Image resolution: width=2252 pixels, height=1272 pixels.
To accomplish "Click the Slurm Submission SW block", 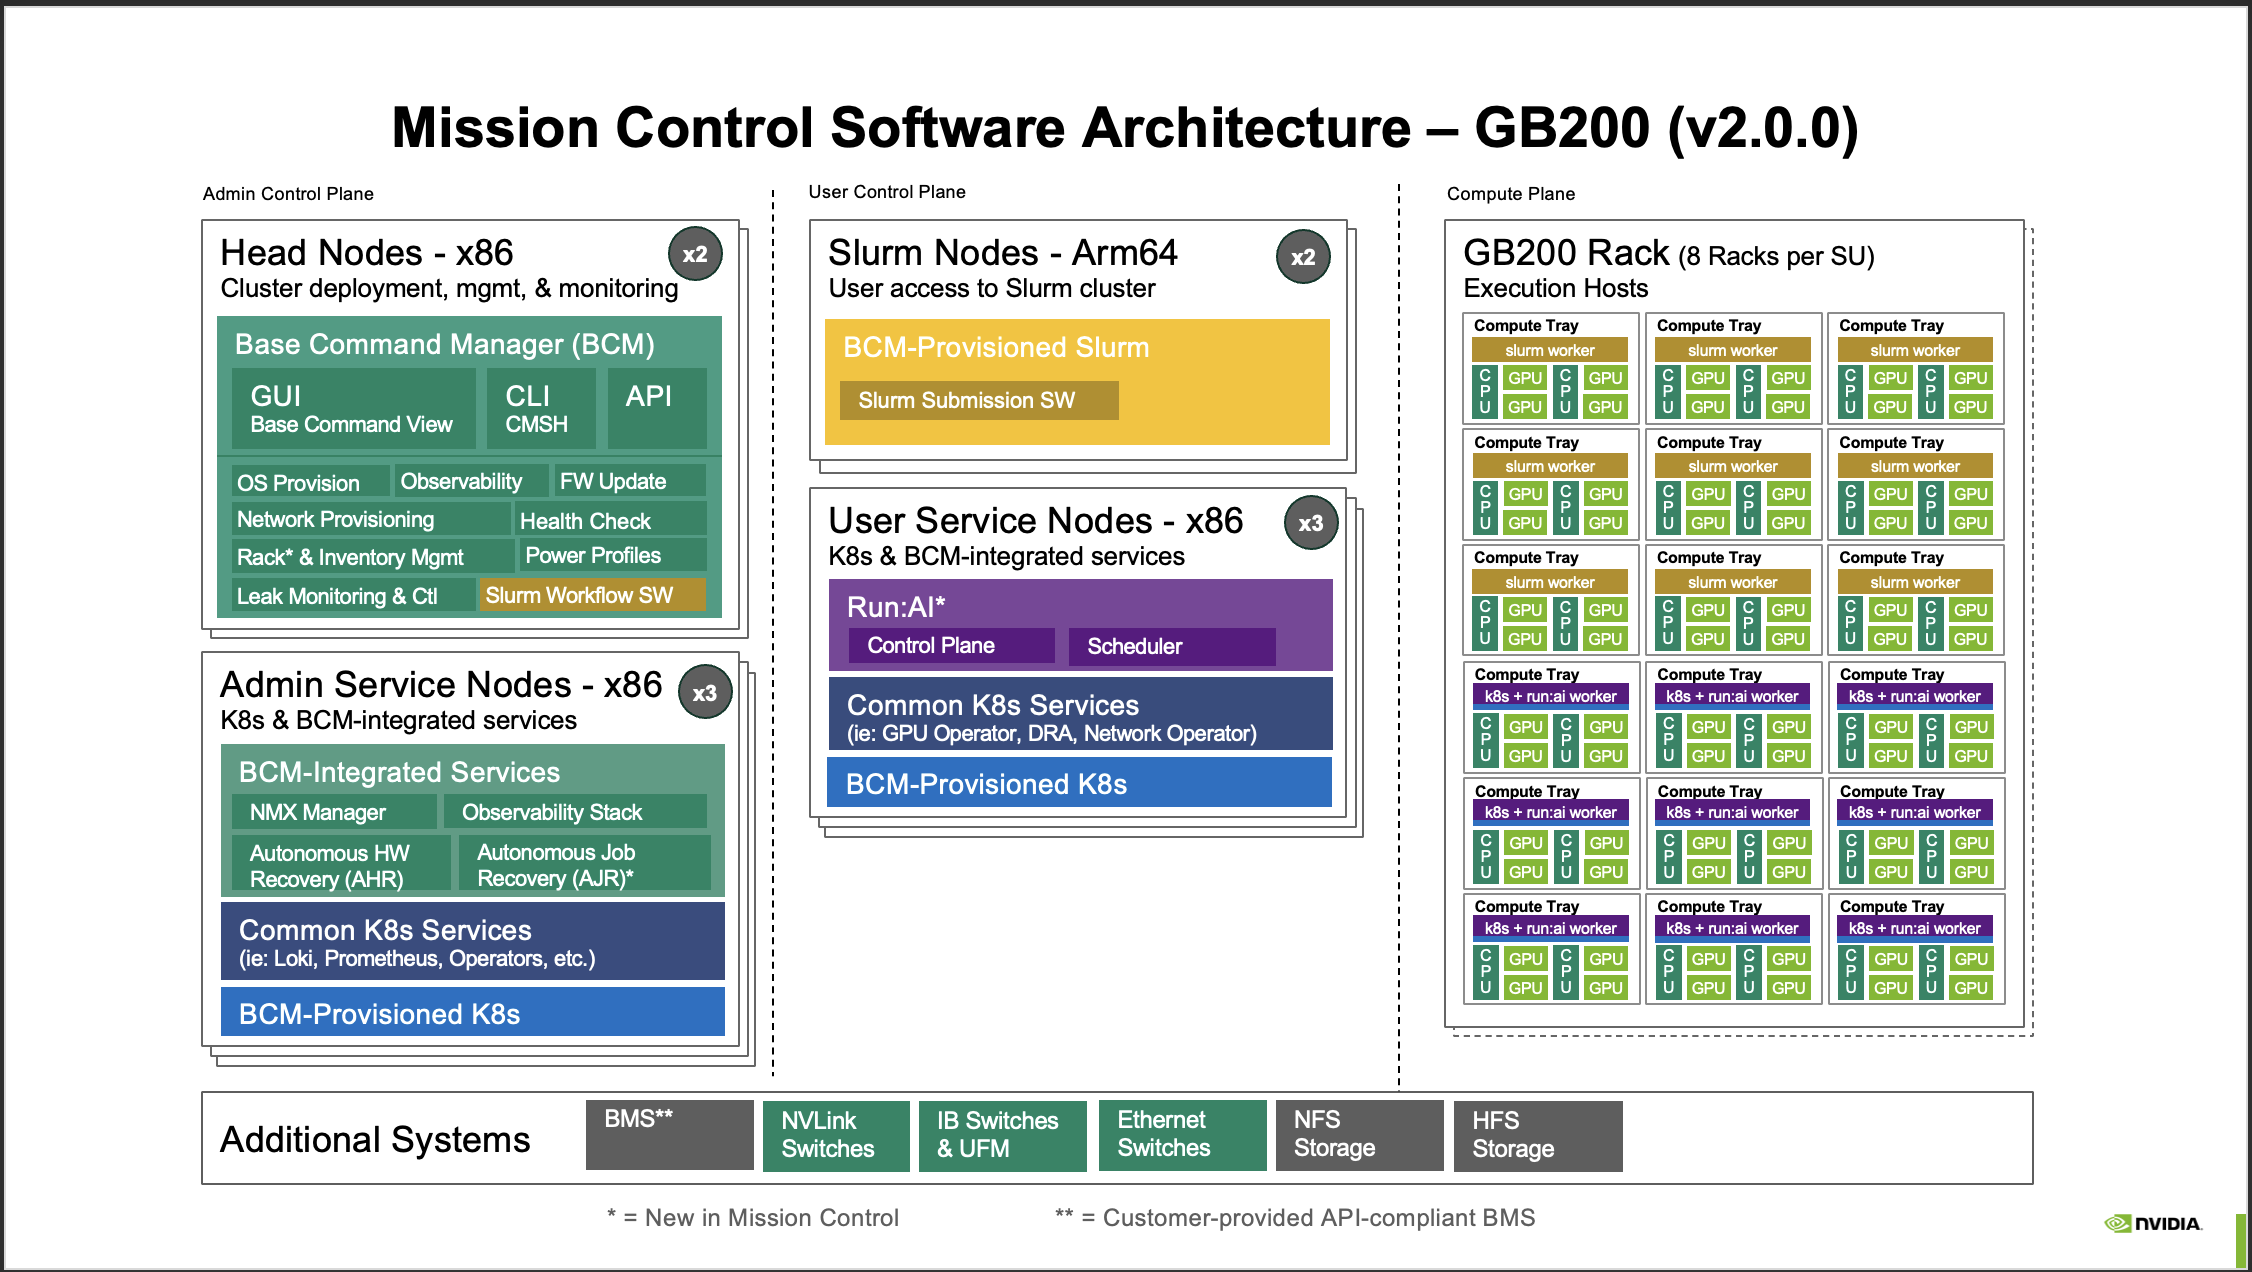I will 978,400.
